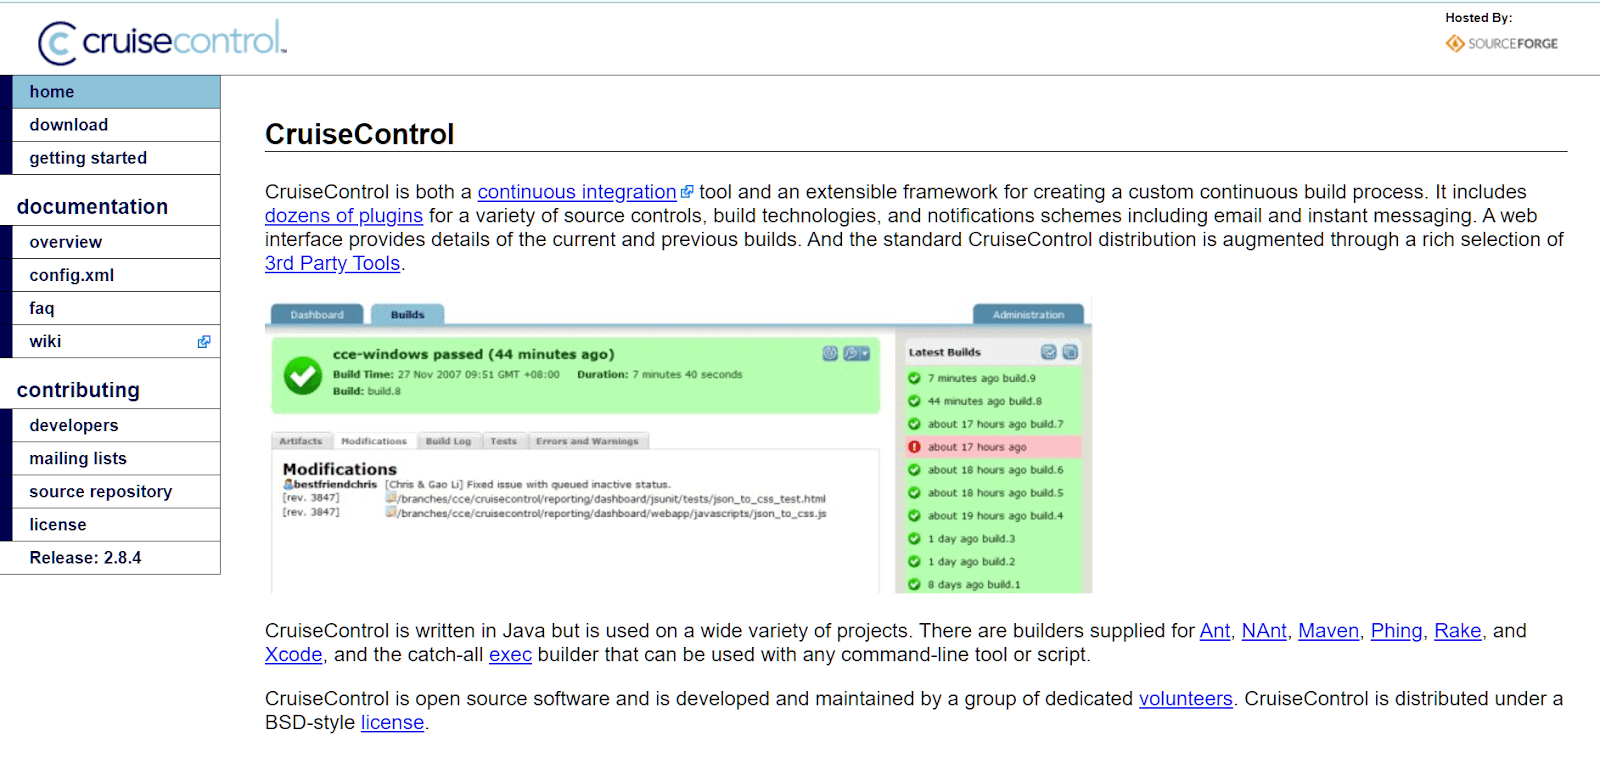Go to mailing lists

pos(78,458)
